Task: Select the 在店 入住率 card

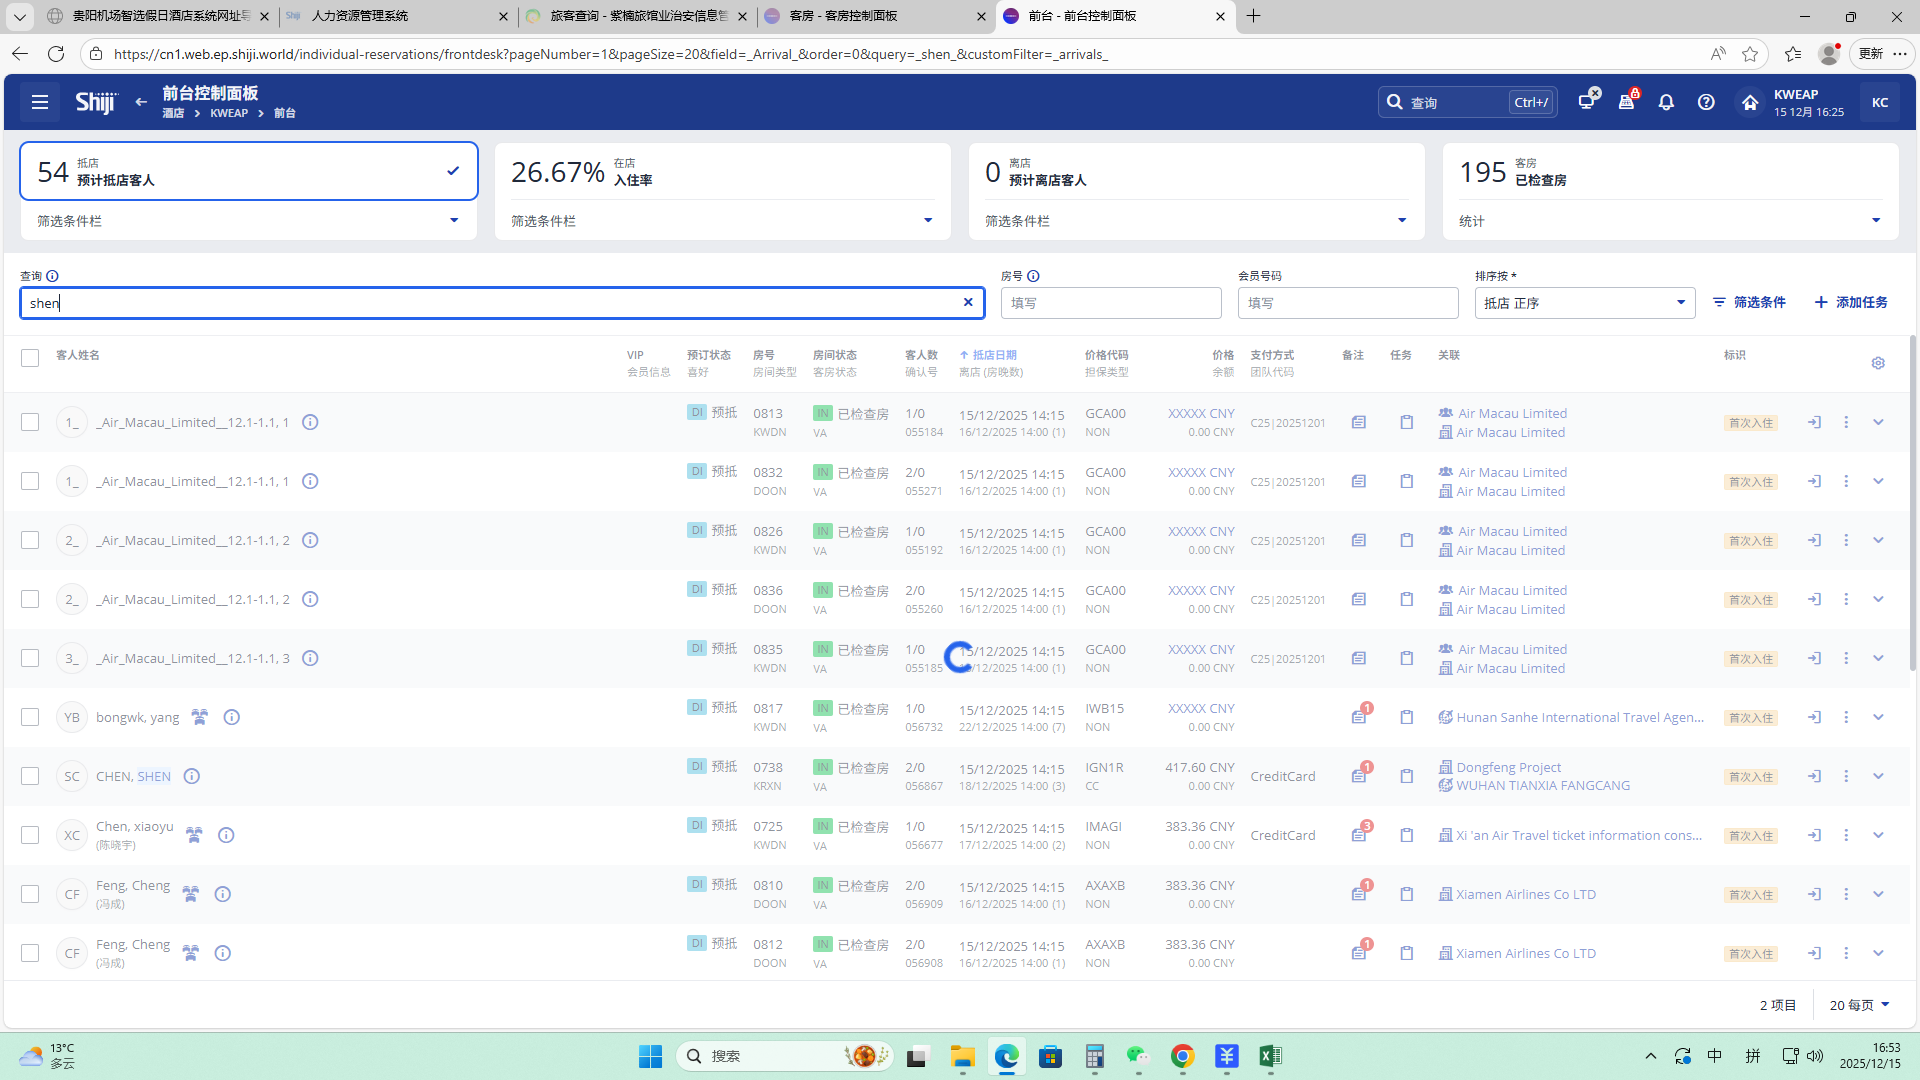Action: (x=720, y=172)
